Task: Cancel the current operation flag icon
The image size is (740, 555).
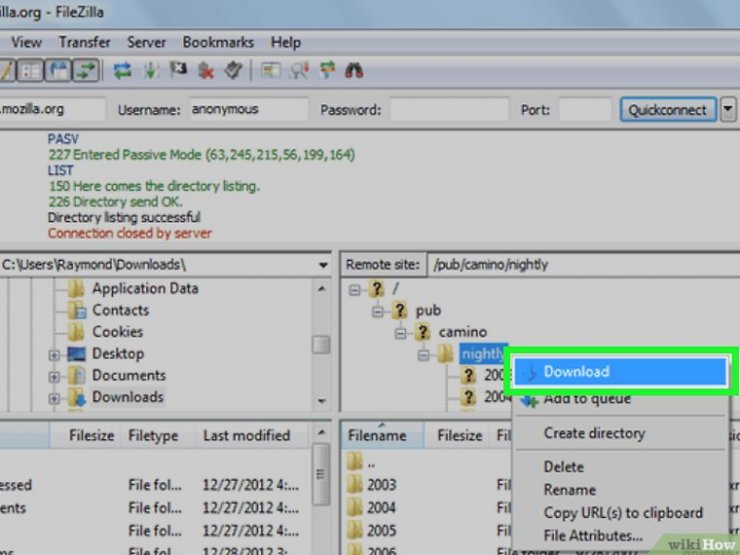Action: coord(178,70)
